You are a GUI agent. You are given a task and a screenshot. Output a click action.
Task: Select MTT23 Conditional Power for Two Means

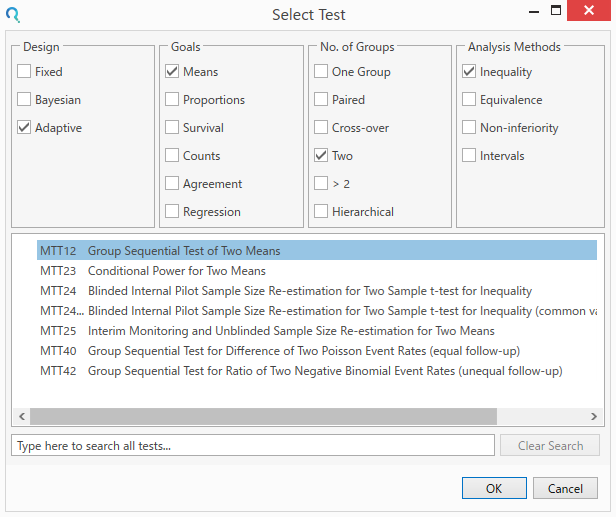tap(176, 271)
